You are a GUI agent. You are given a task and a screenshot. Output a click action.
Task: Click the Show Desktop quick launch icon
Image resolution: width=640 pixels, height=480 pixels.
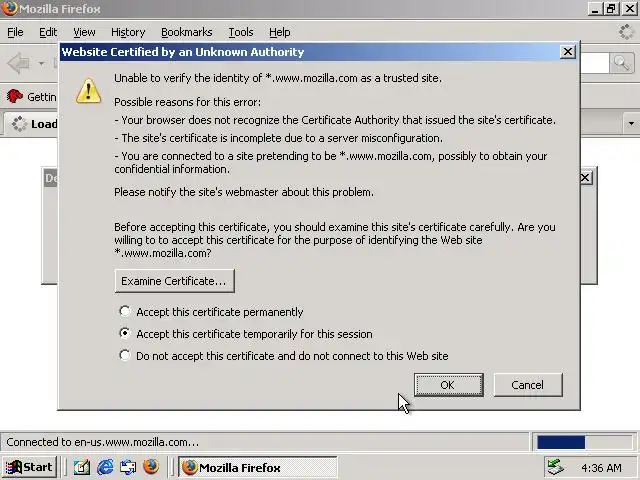click(x=128, y=467)
